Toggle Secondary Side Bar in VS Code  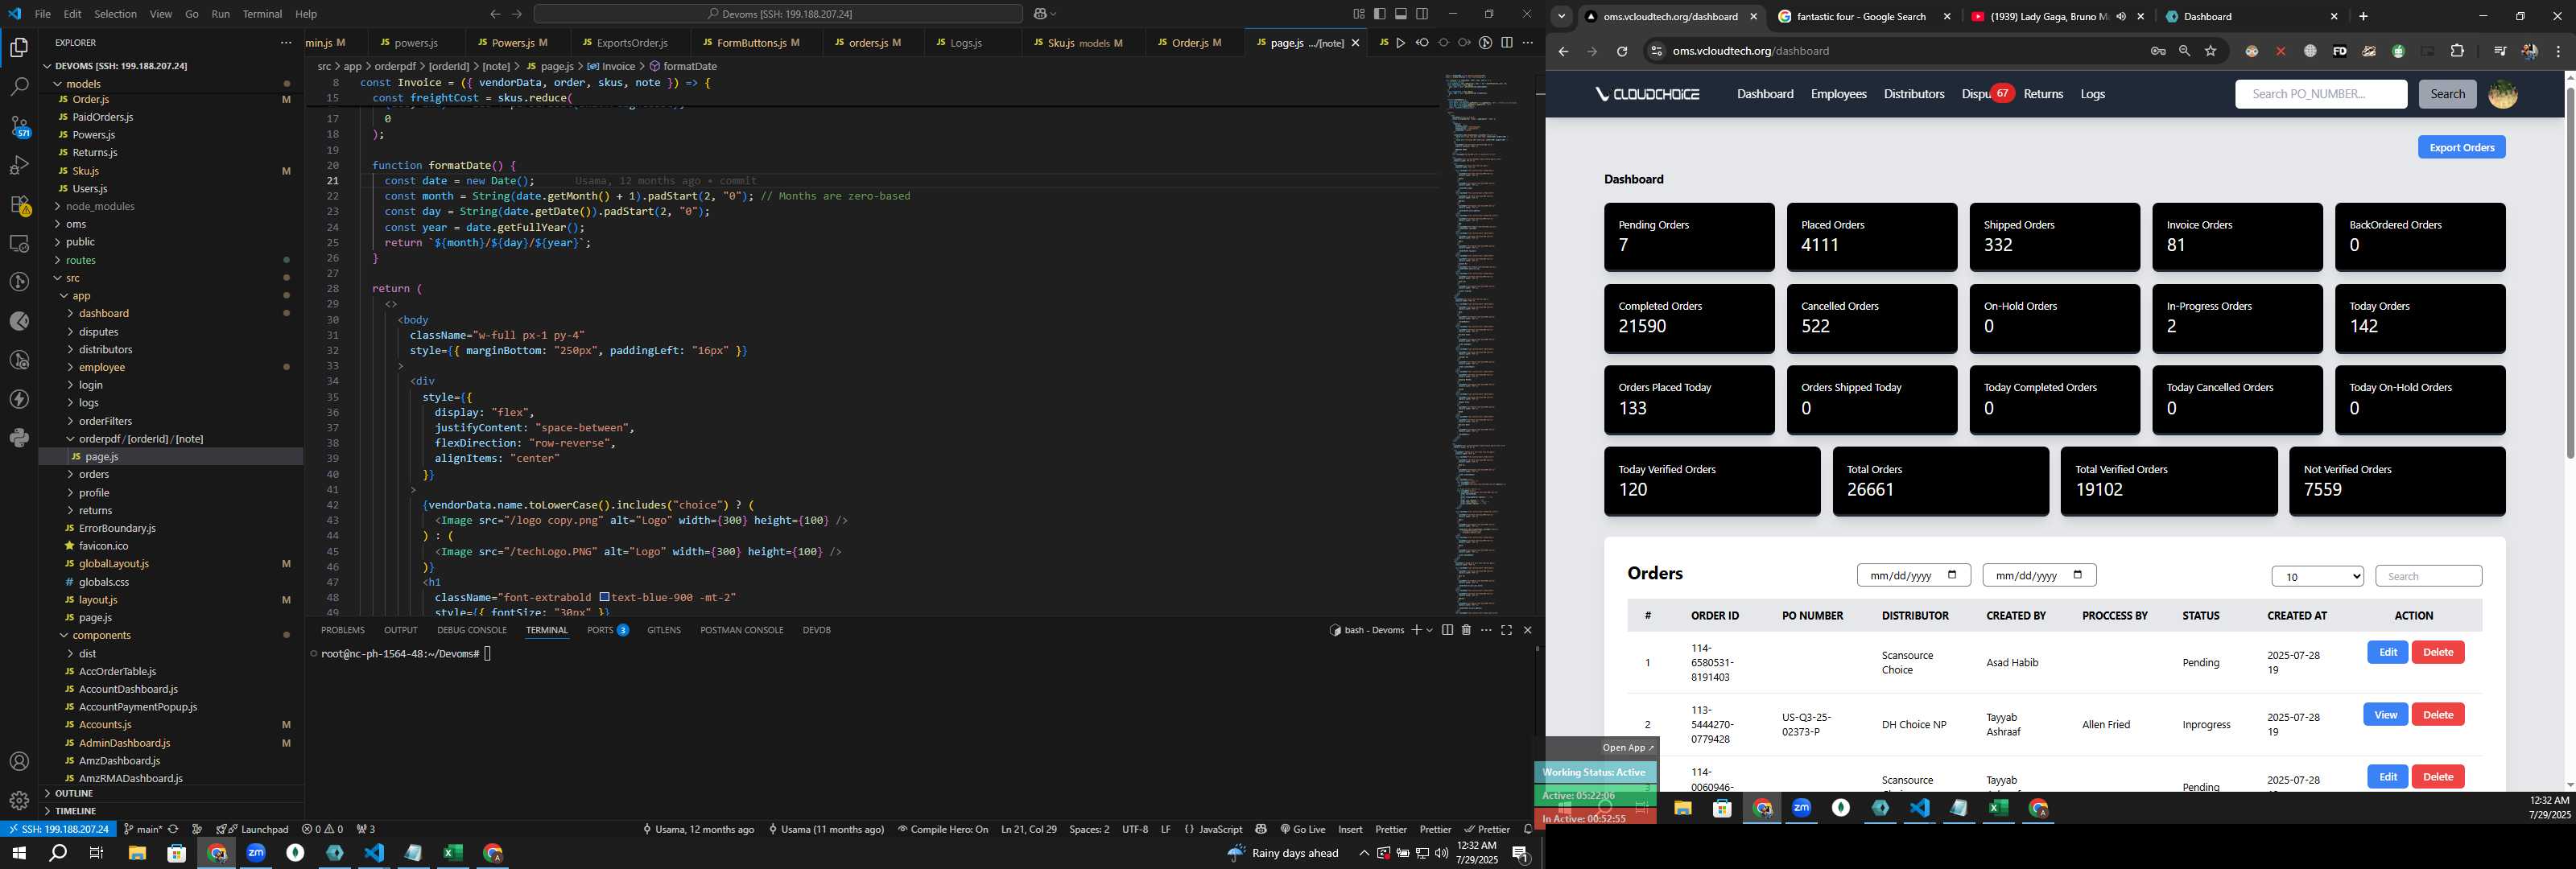pos(1422,14)
